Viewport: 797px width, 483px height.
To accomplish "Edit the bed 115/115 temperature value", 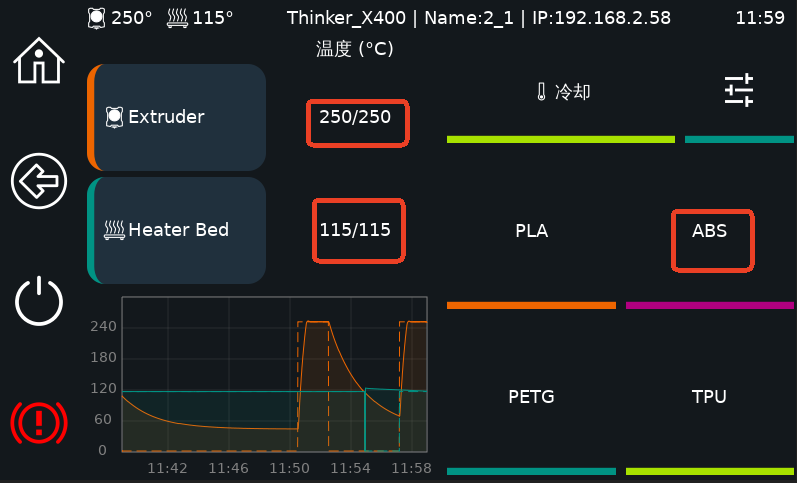I will coord(360,230).
